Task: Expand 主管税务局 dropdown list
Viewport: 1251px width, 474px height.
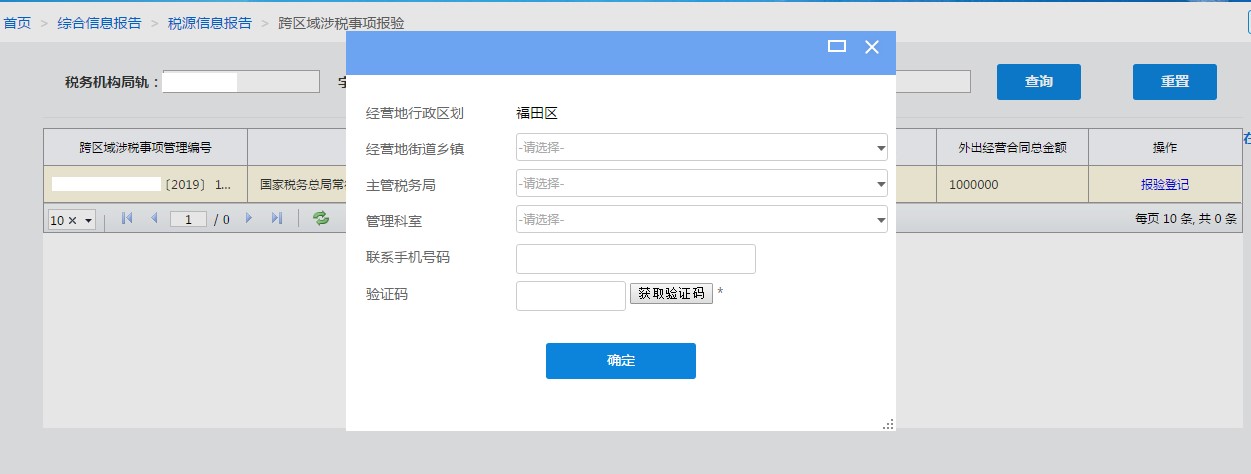Action: 701,184
